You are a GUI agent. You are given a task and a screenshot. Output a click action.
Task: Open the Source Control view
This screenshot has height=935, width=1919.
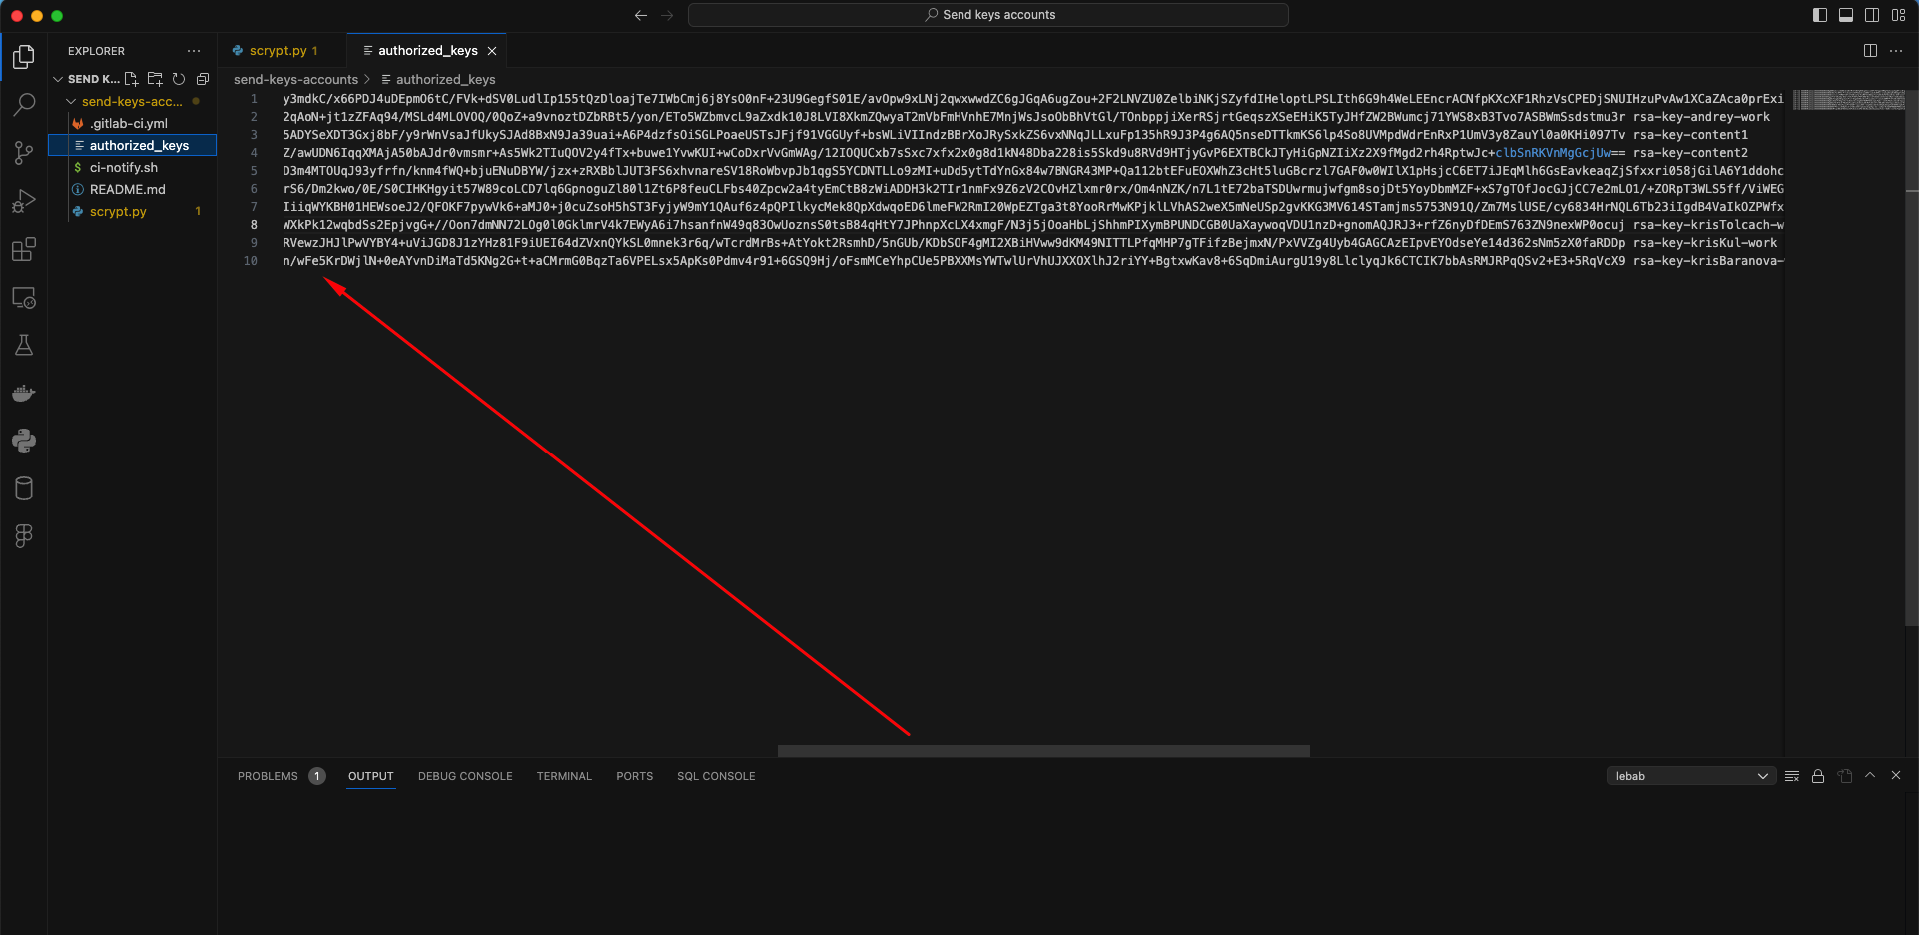(x=24, y=153)
